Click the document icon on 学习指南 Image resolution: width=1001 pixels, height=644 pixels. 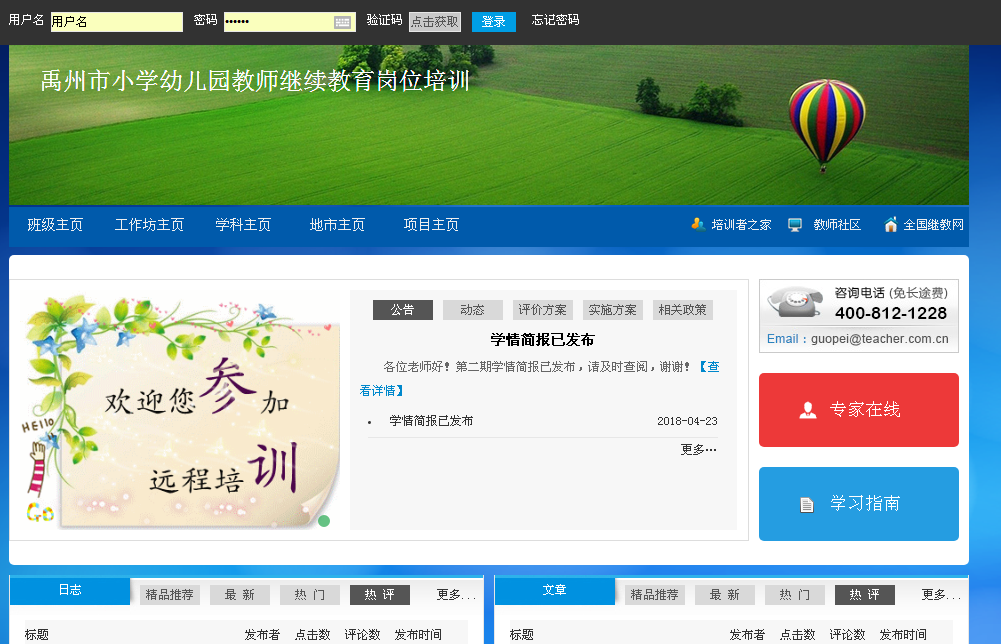(807, 505)
